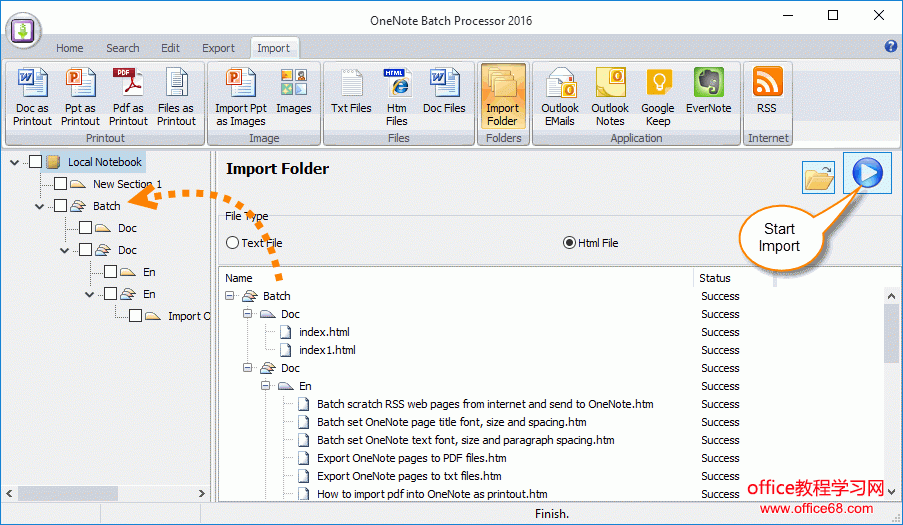
Task: Open Outlook Notes import
Action: tap(610, 97)
